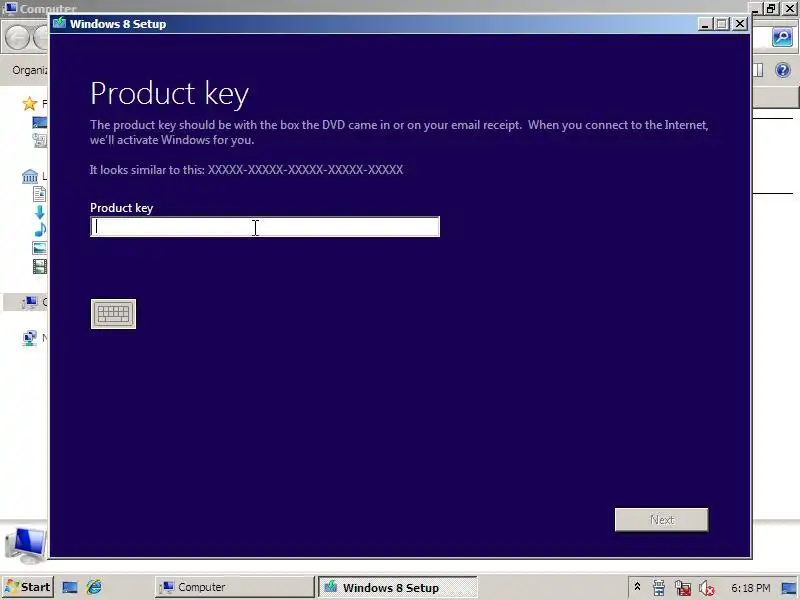Click the muted volume tray icon
This screenshot has height=600, width=800.
click(707, 588)
